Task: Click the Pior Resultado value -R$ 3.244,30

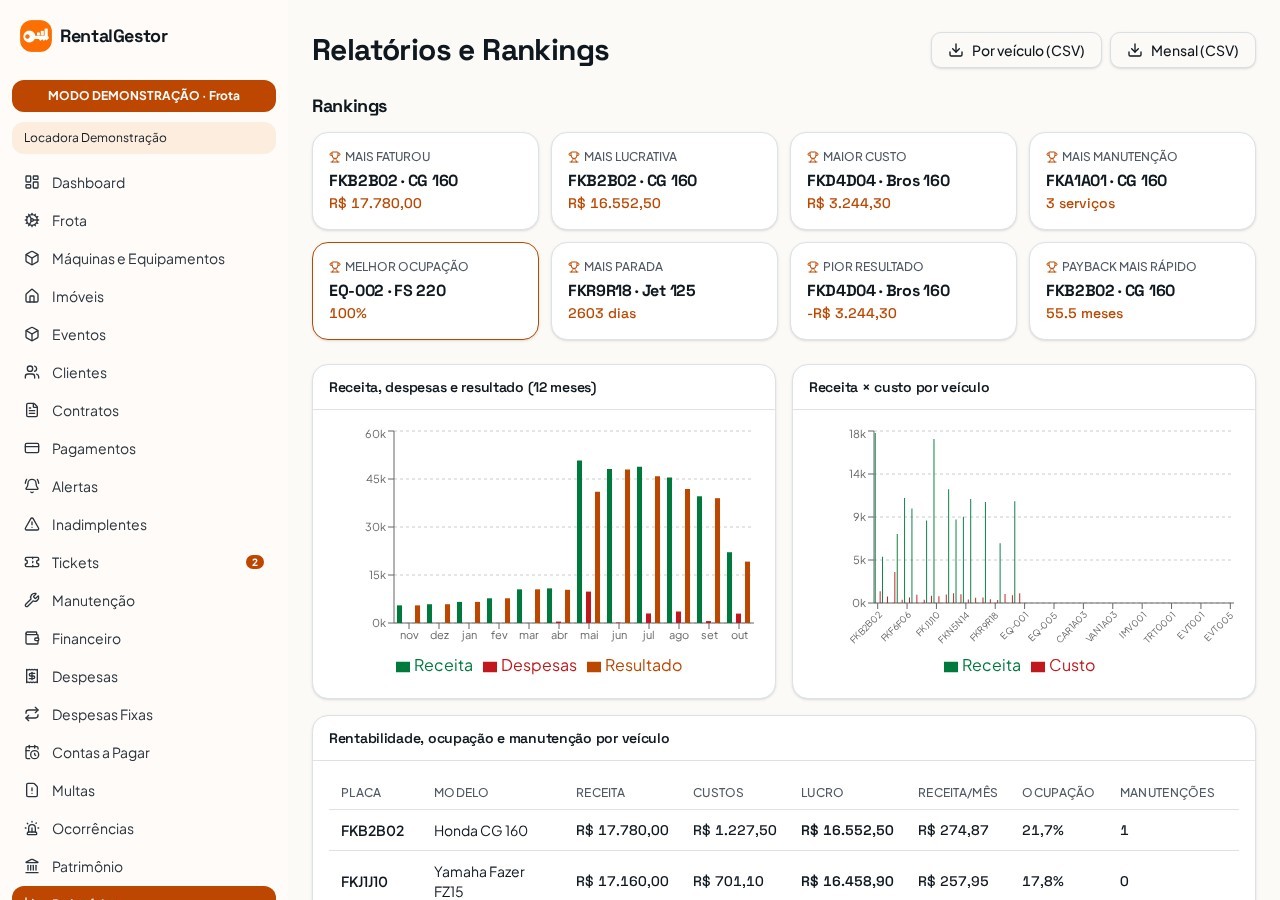Action: (x=852, y=313)
